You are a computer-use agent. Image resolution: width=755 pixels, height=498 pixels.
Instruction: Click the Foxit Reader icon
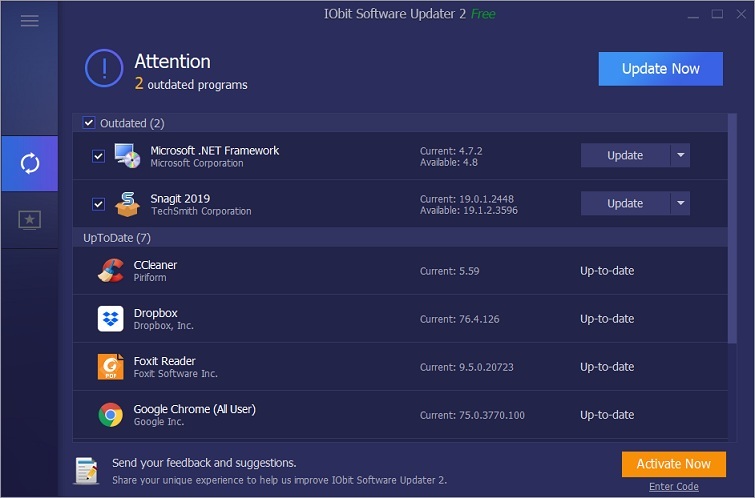pos(110,367)
